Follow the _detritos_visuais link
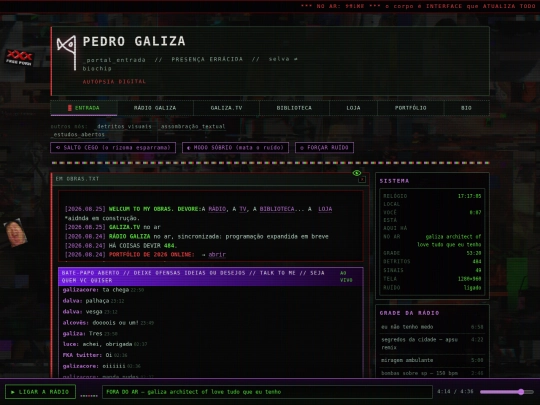This screenshot has height=405, width=540. click(x=123, y=126)
